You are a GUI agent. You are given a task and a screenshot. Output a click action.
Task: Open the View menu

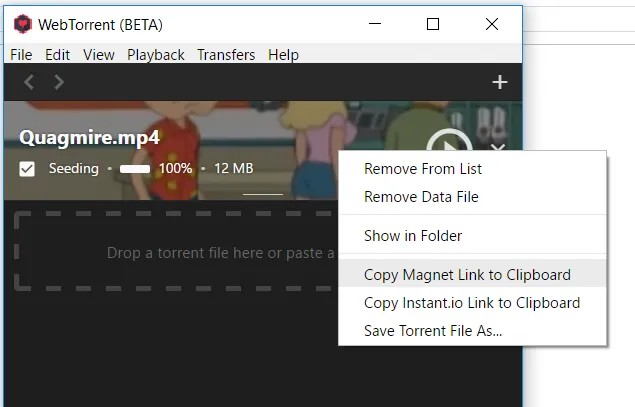coord(99,55)
